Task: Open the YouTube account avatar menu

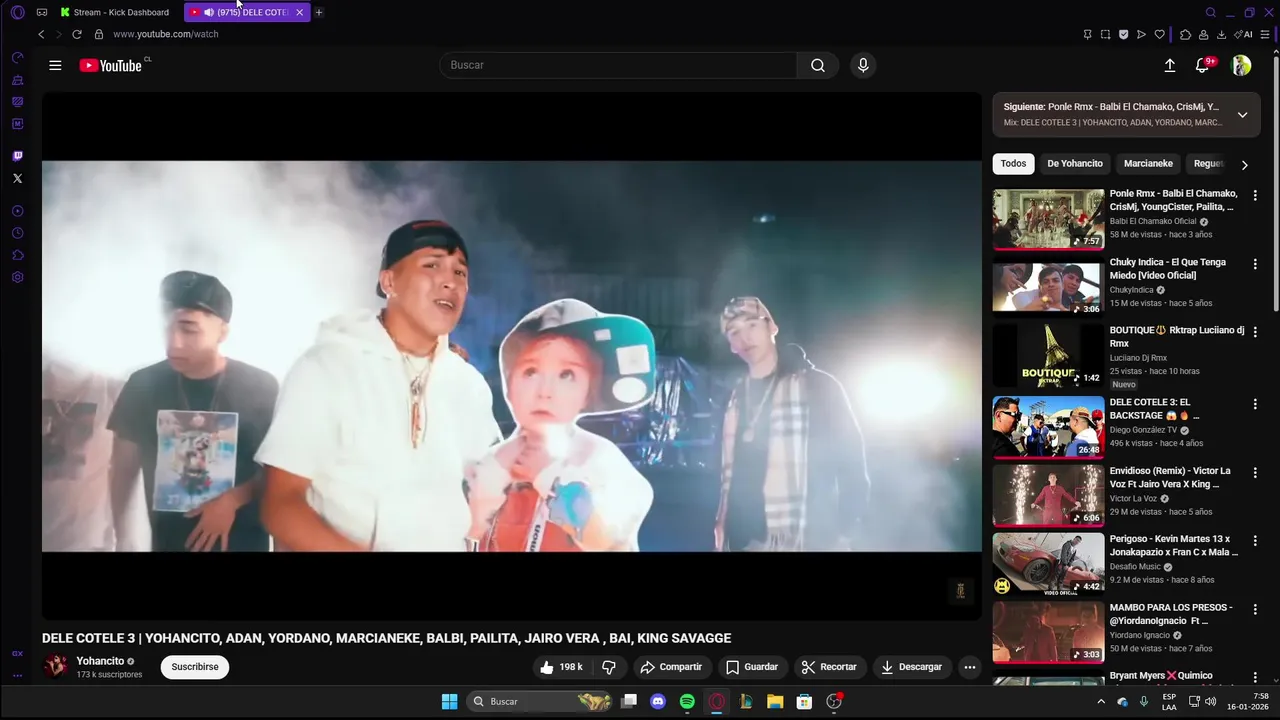Action: (x=1241, y=65)
